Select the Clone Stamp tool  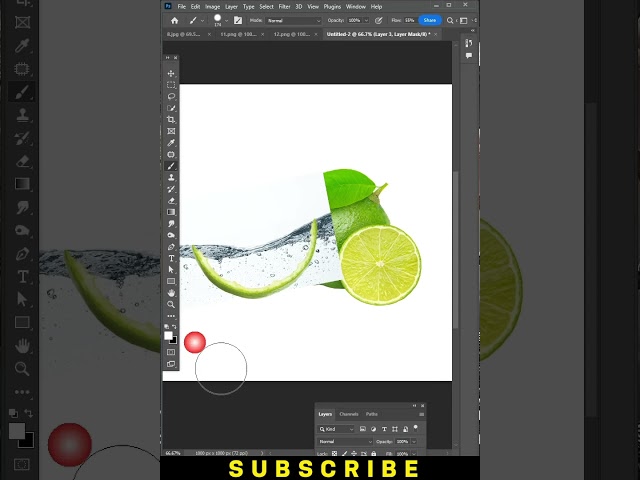171,178
